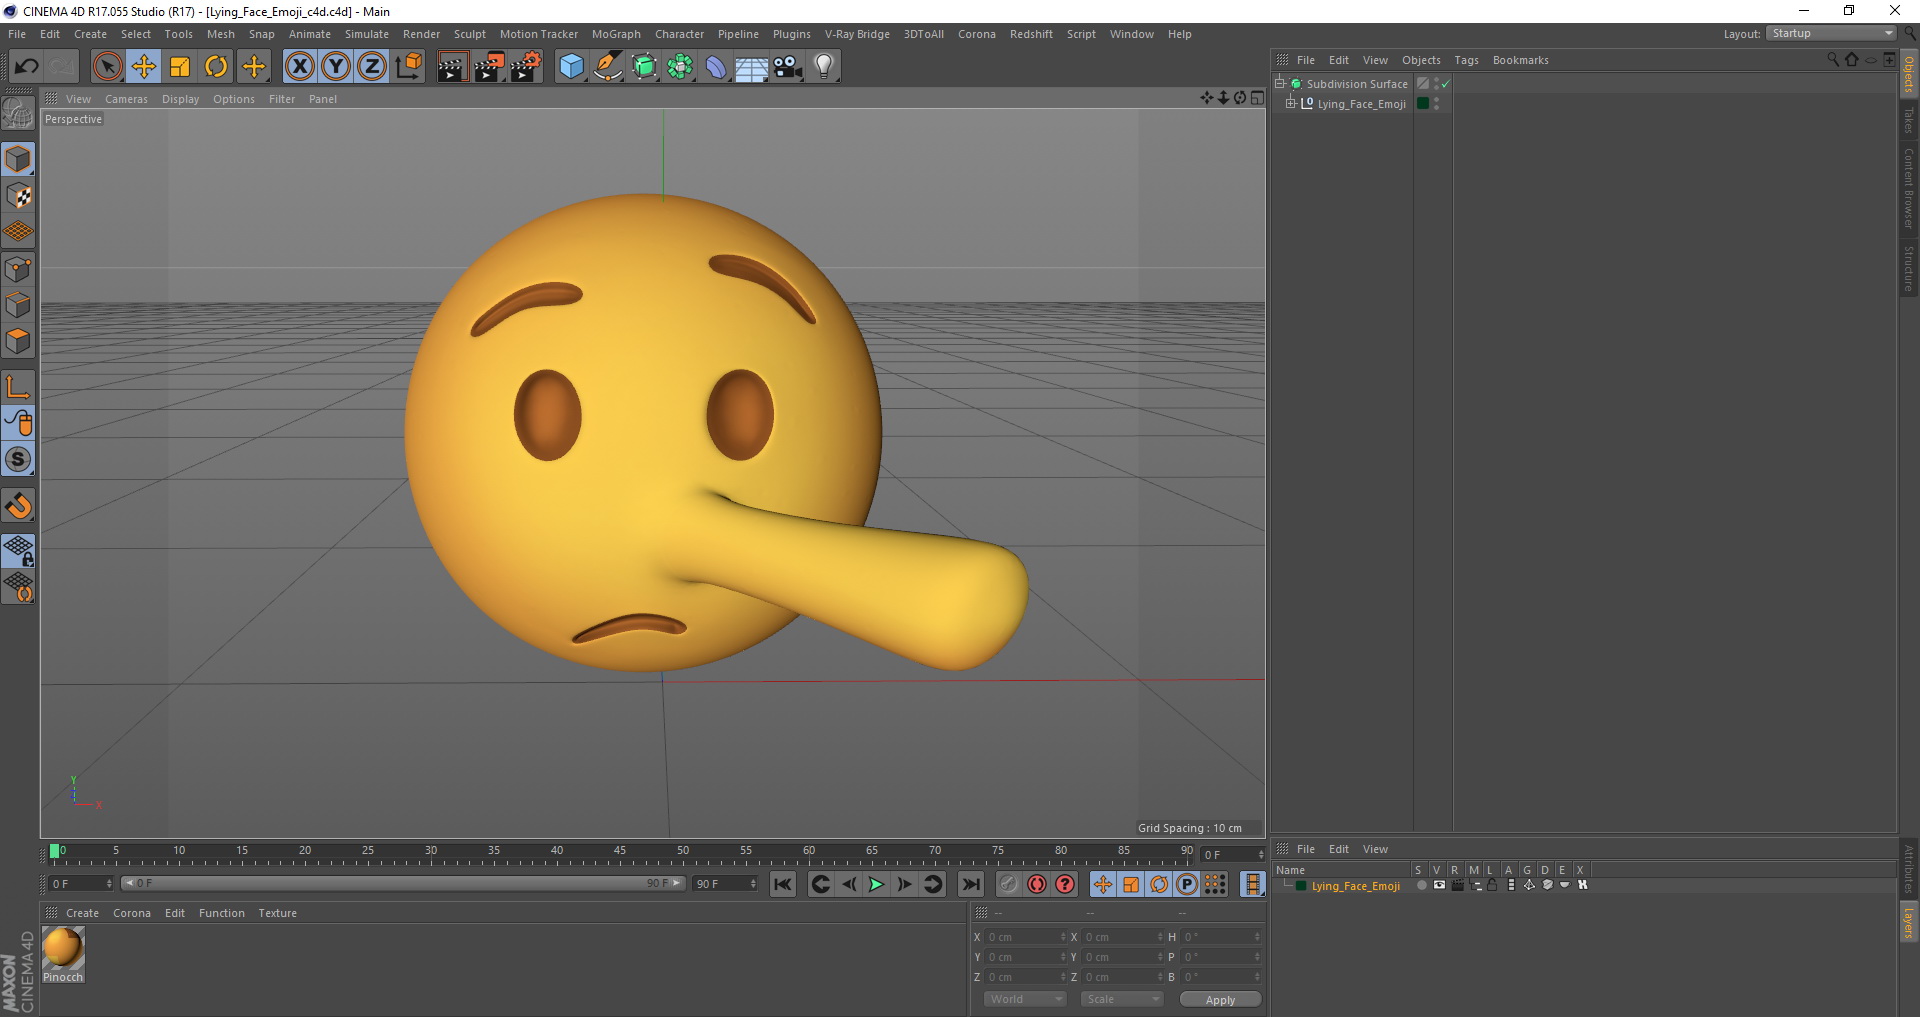The image size is (1920, 1017).
Task: Click Record Active Objects red button
Action: tap(1008, 884)
